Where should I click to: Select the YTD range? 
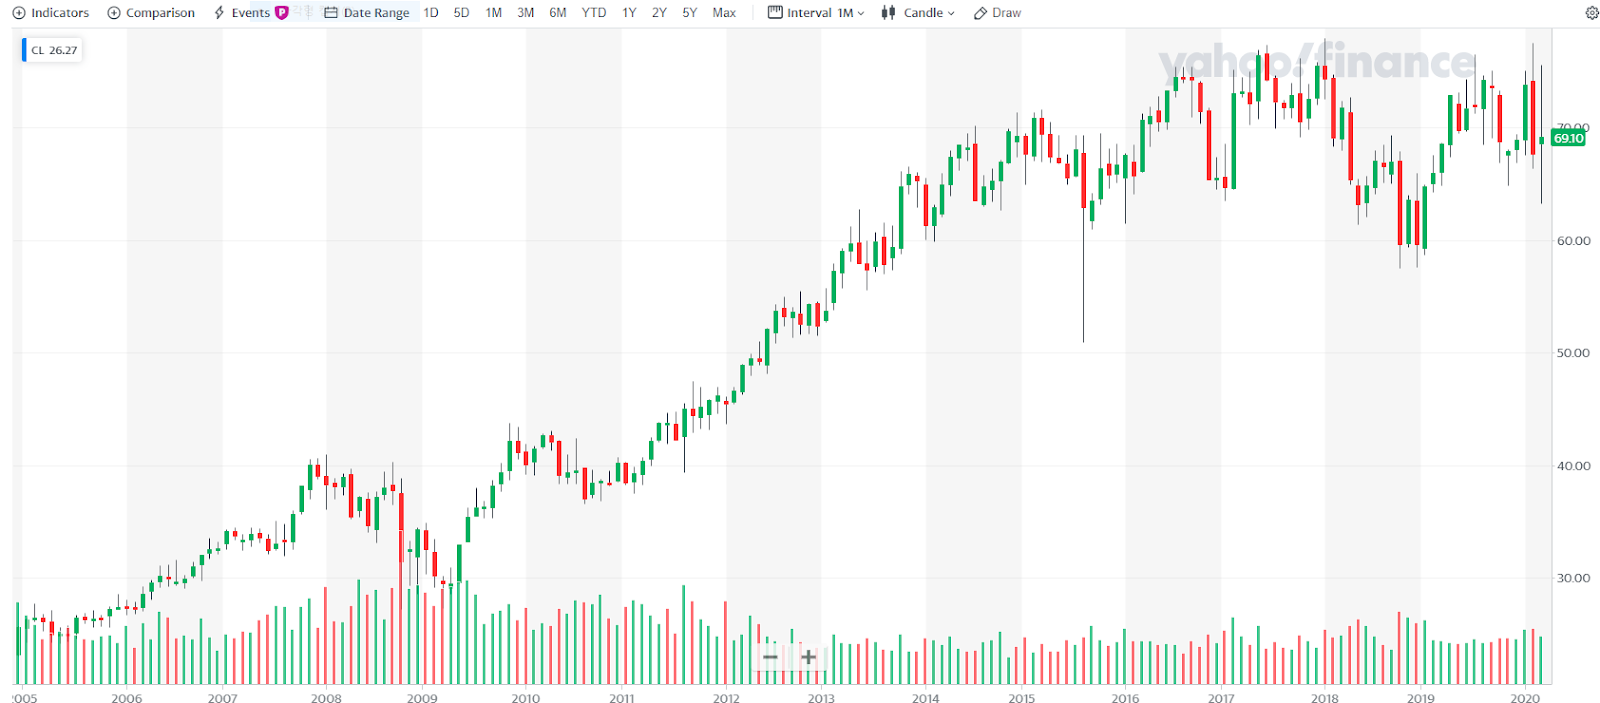coord(594,13)
